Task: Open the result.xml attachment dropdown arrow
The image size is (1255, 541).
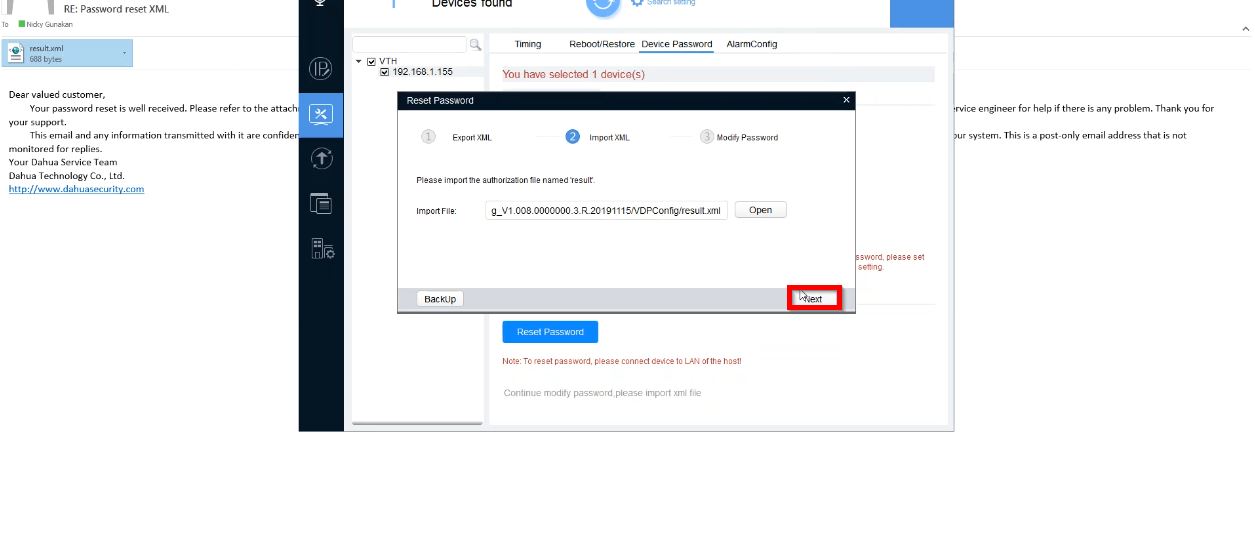Action: 124,53
